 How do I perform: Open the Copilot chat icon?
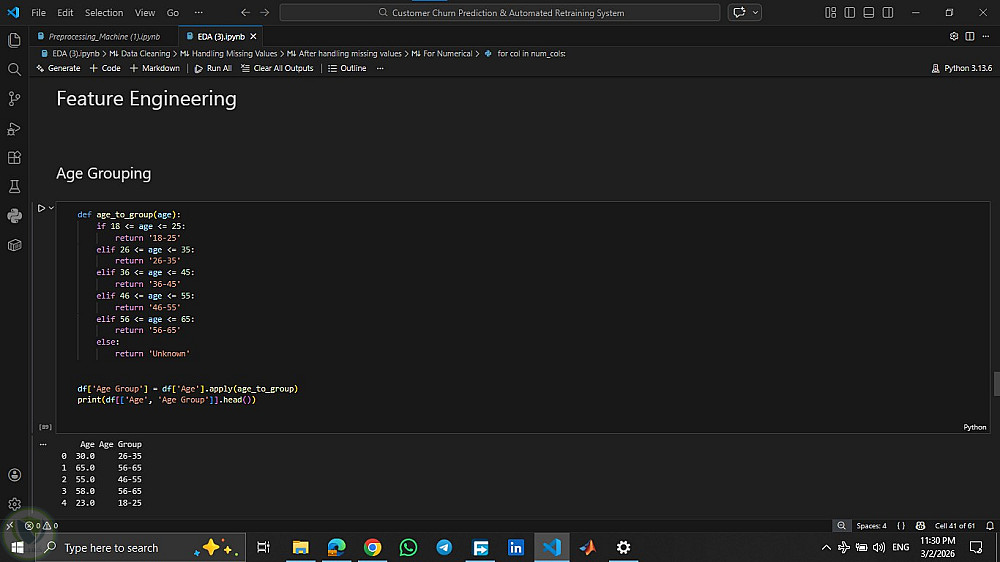click(x=739, y=12)
